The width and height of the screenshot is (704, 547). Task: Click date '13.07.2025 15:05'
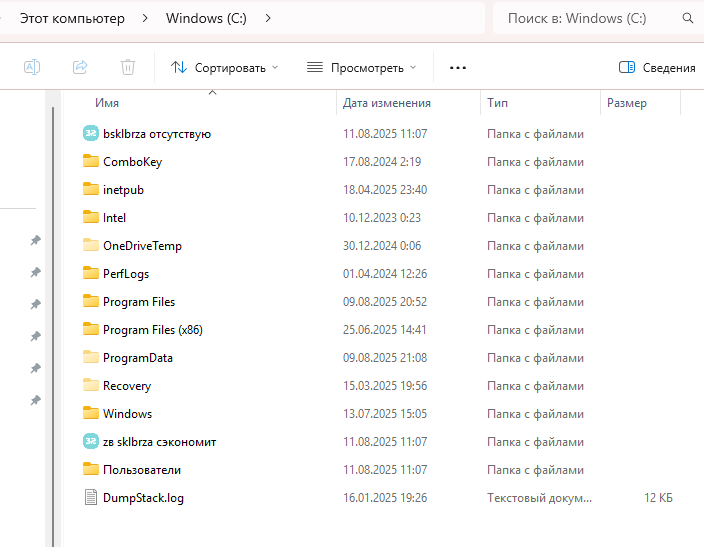point(385,414)
